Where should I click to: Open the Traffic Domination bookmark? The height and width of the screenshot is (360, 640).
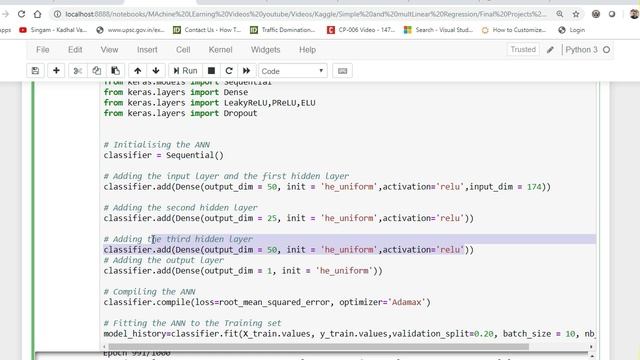pyautogui.click(x=282, y=30)
